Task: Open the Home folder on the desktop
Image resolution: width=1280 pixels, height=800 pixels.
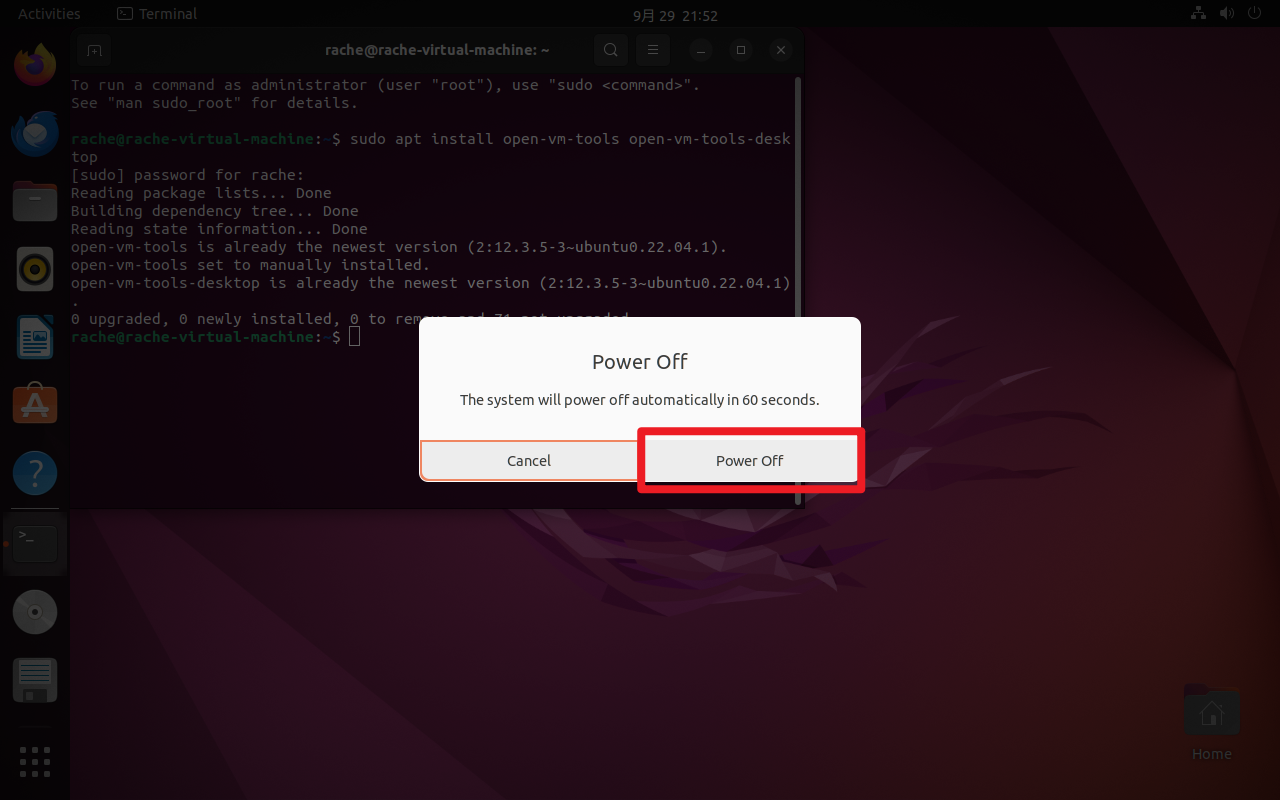Action: point(1211,722)
